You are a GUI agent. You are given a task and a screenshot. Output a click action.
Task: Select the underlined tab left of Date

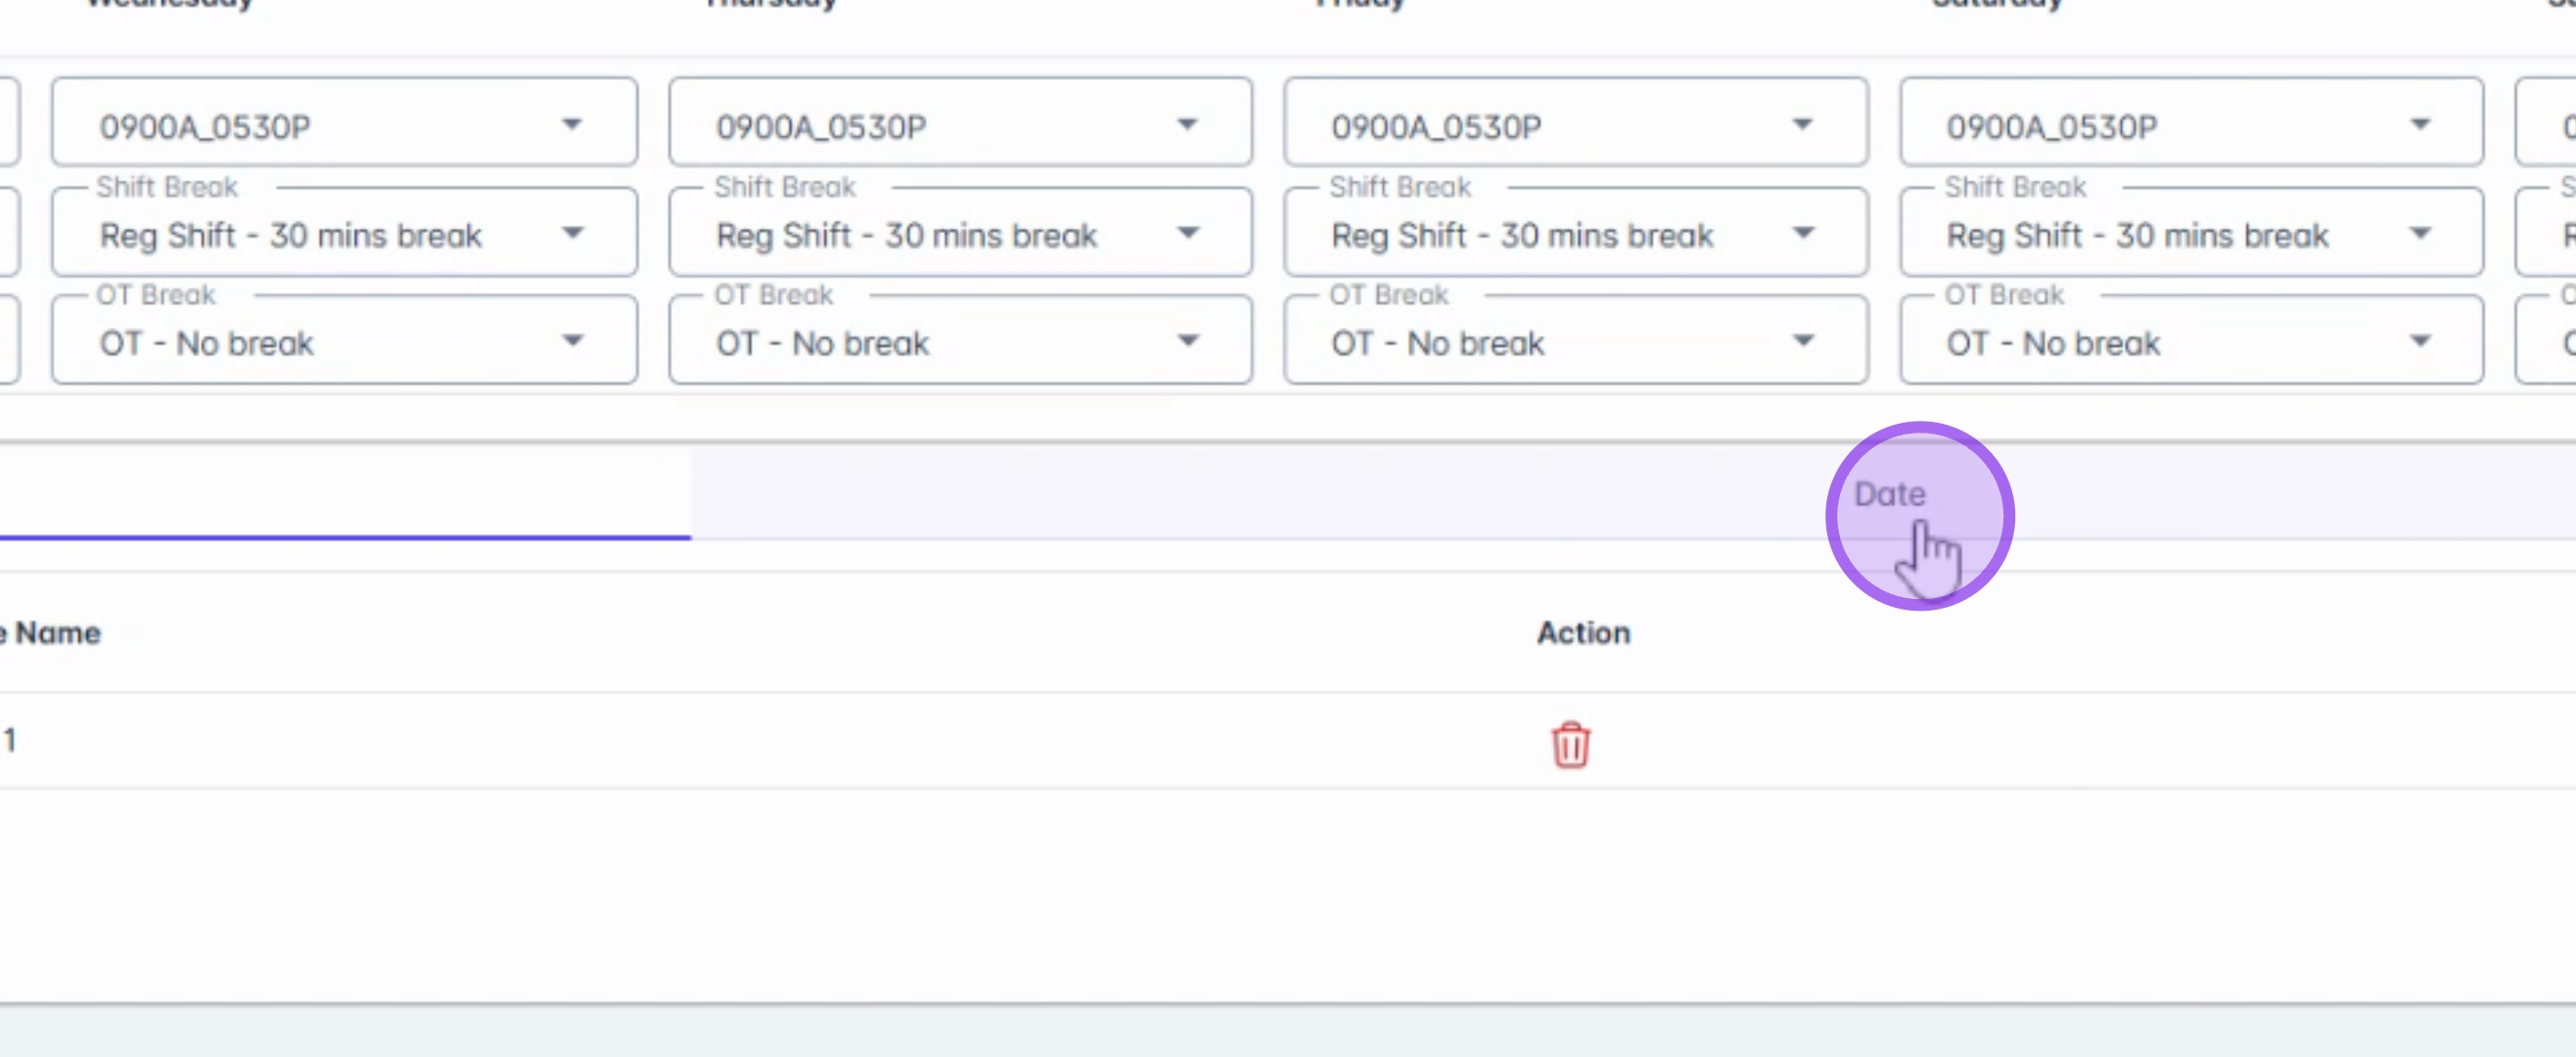(344, 494)
